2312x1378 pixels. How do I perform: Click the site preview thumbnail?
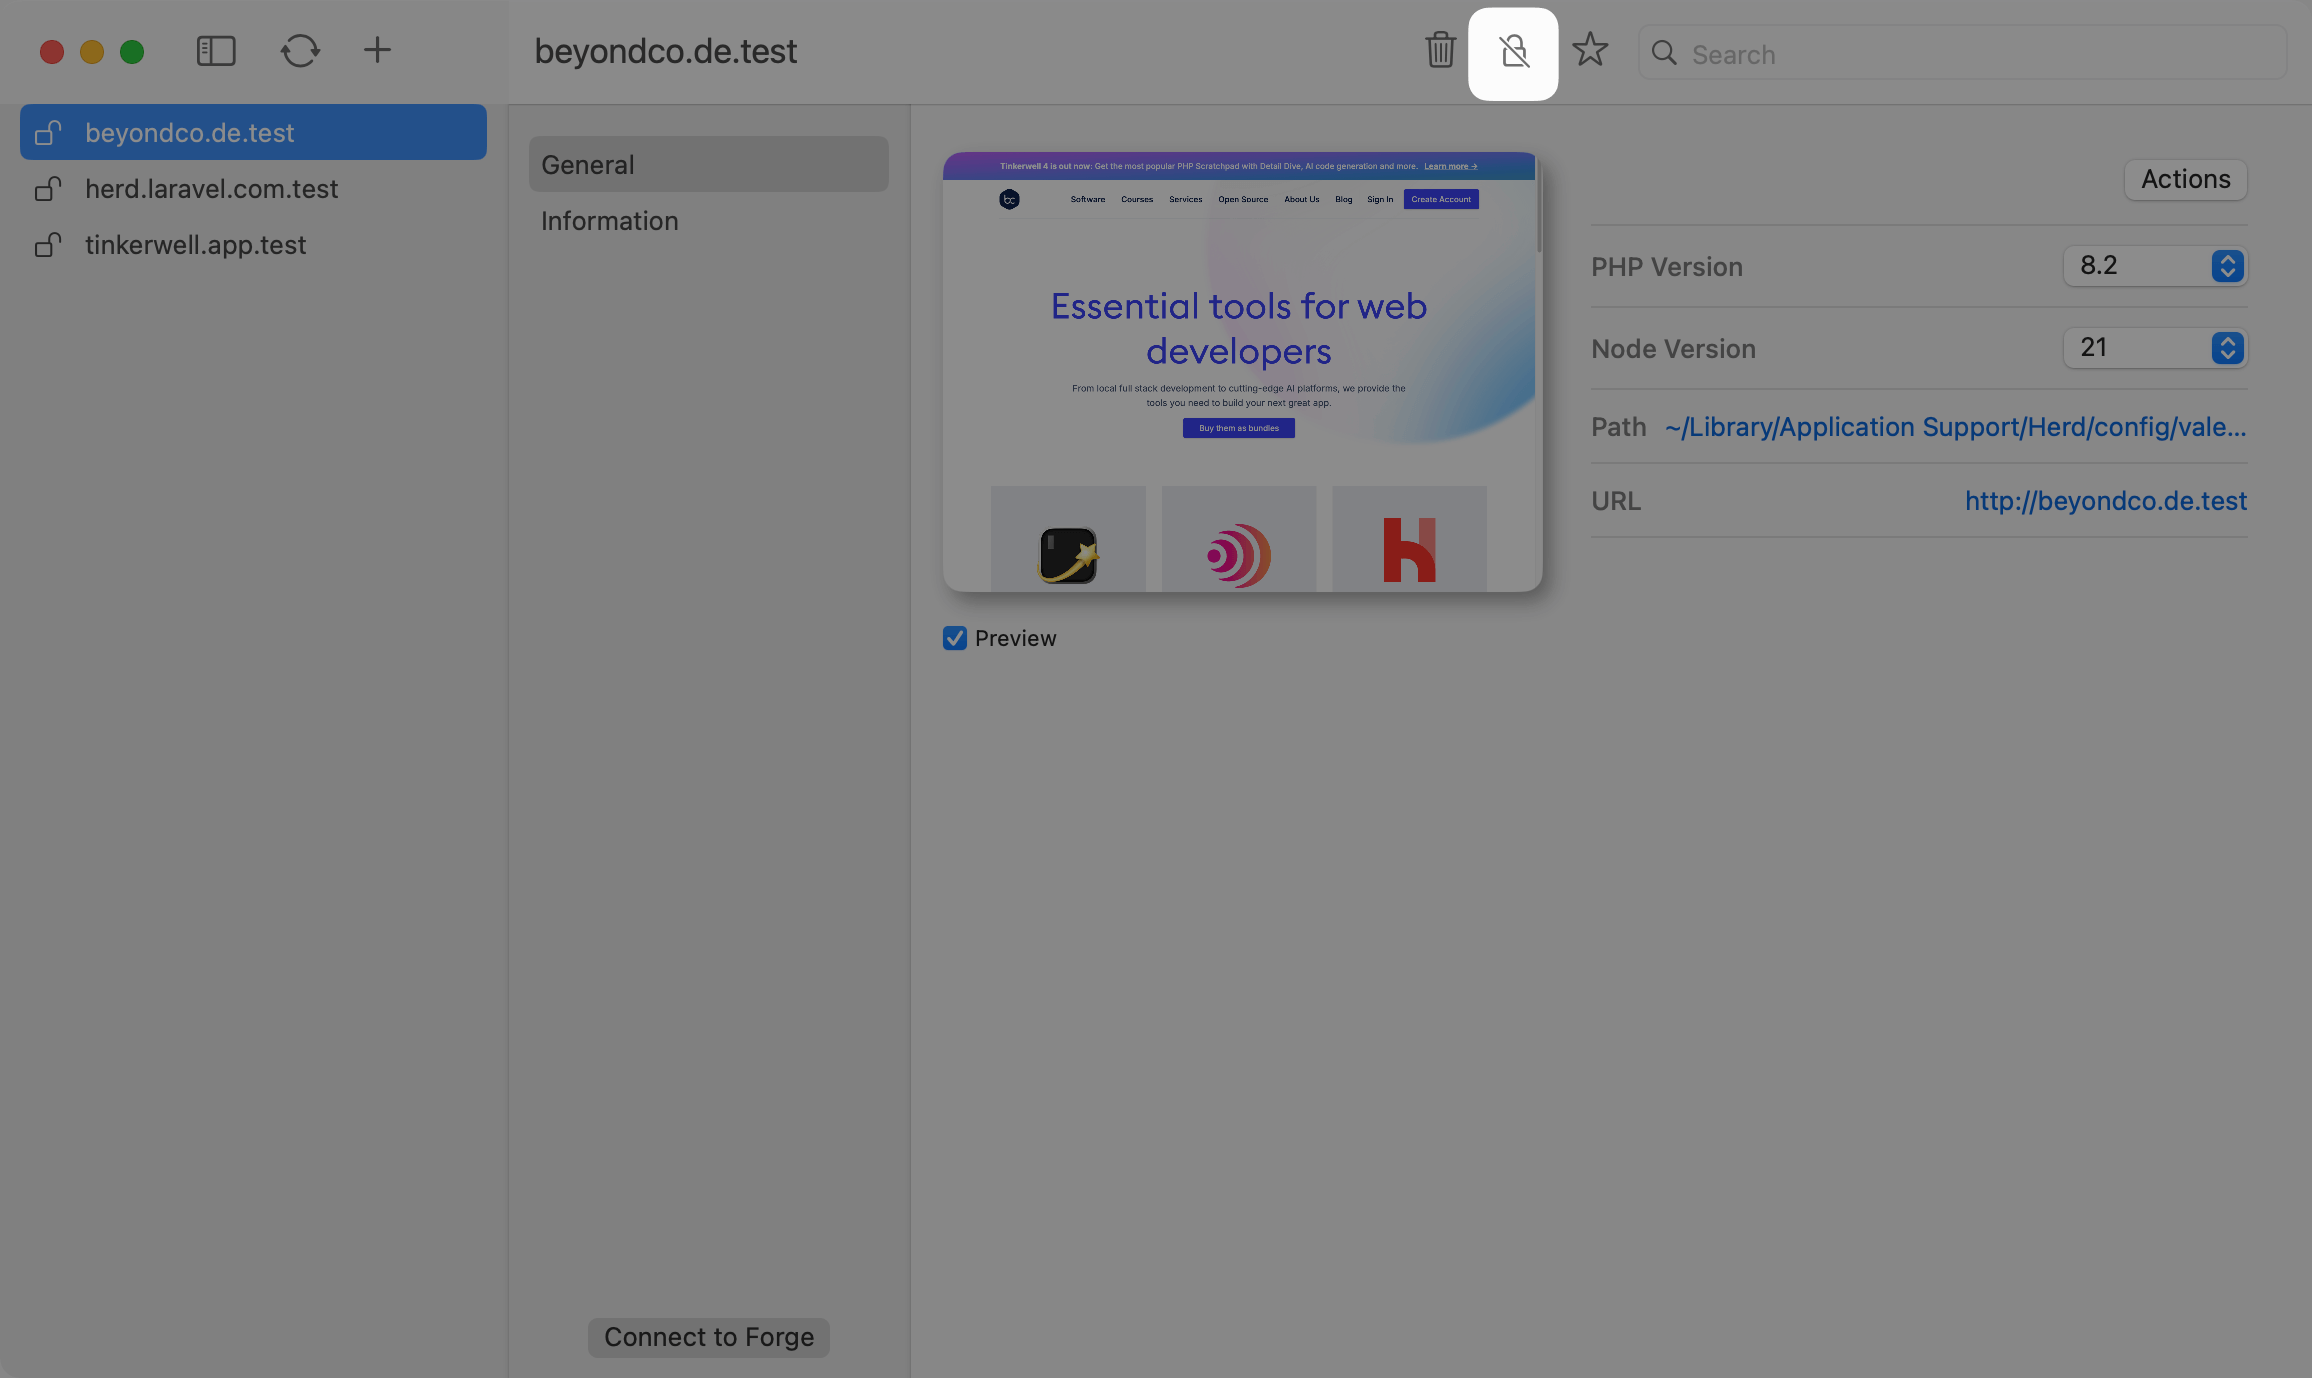[x=1239, y=375]
